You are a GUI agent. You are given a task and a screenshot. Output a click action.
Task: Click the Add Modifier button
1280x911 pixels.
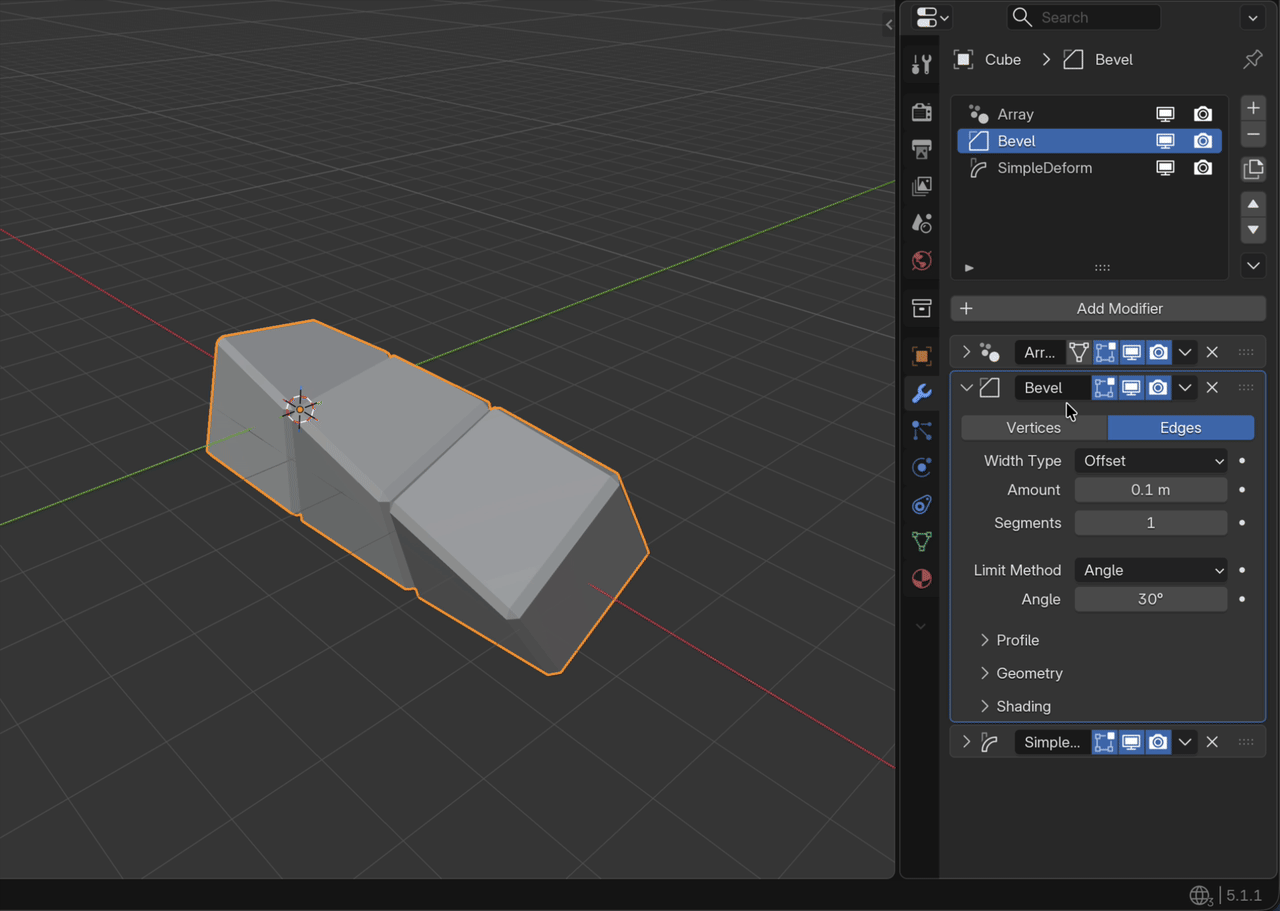click(x=1108, y=308)
